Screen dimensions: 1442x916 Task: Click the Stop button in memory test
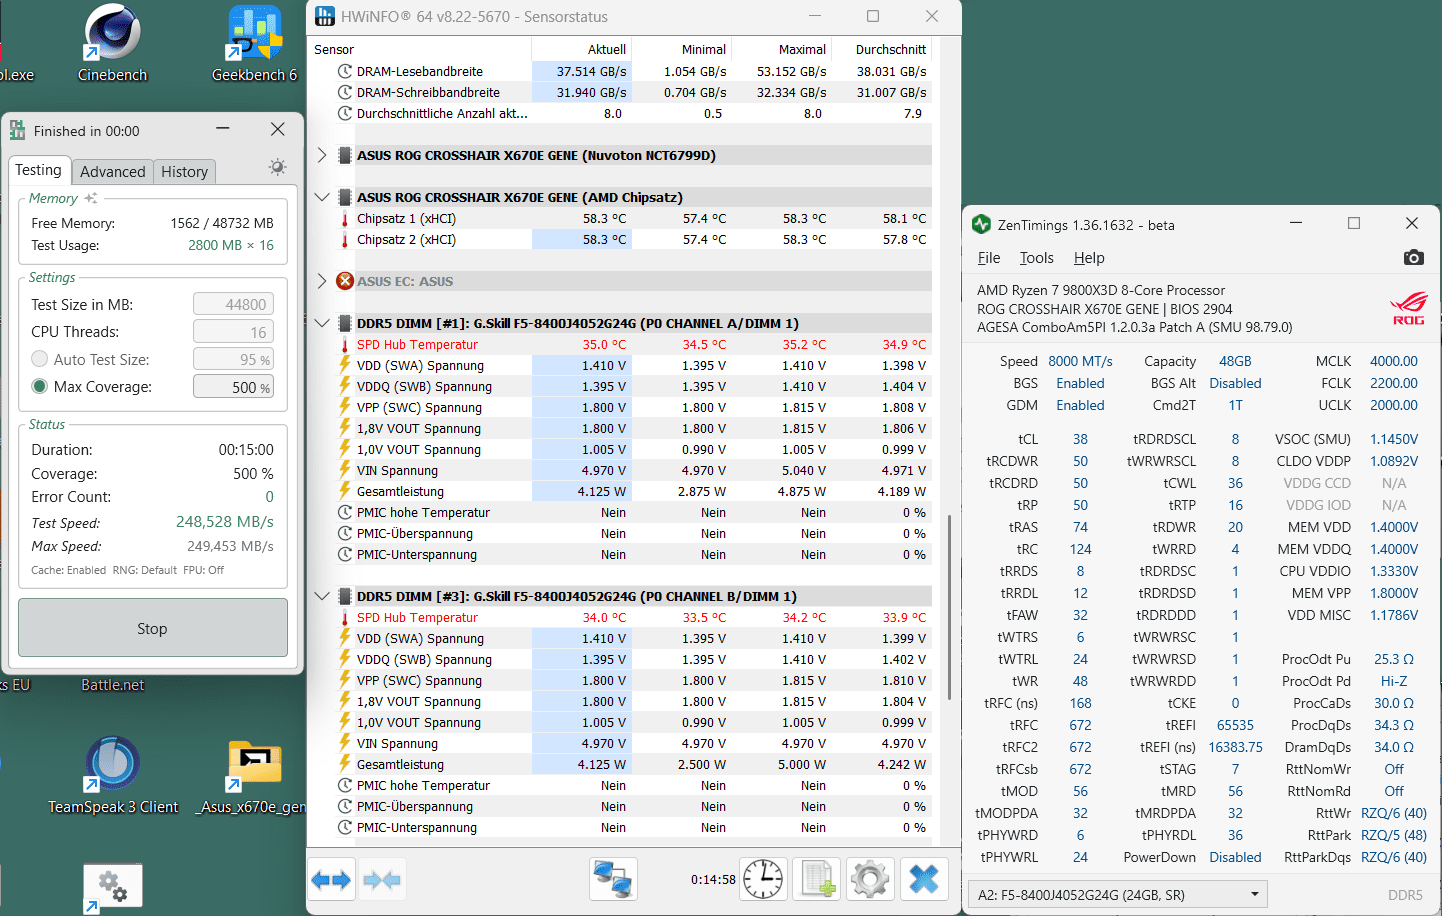point(153,628)
